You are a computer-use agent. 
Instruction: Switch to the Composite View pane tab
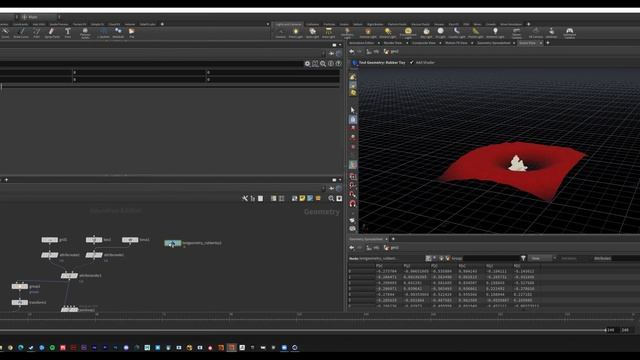click(x=423, y=43)
